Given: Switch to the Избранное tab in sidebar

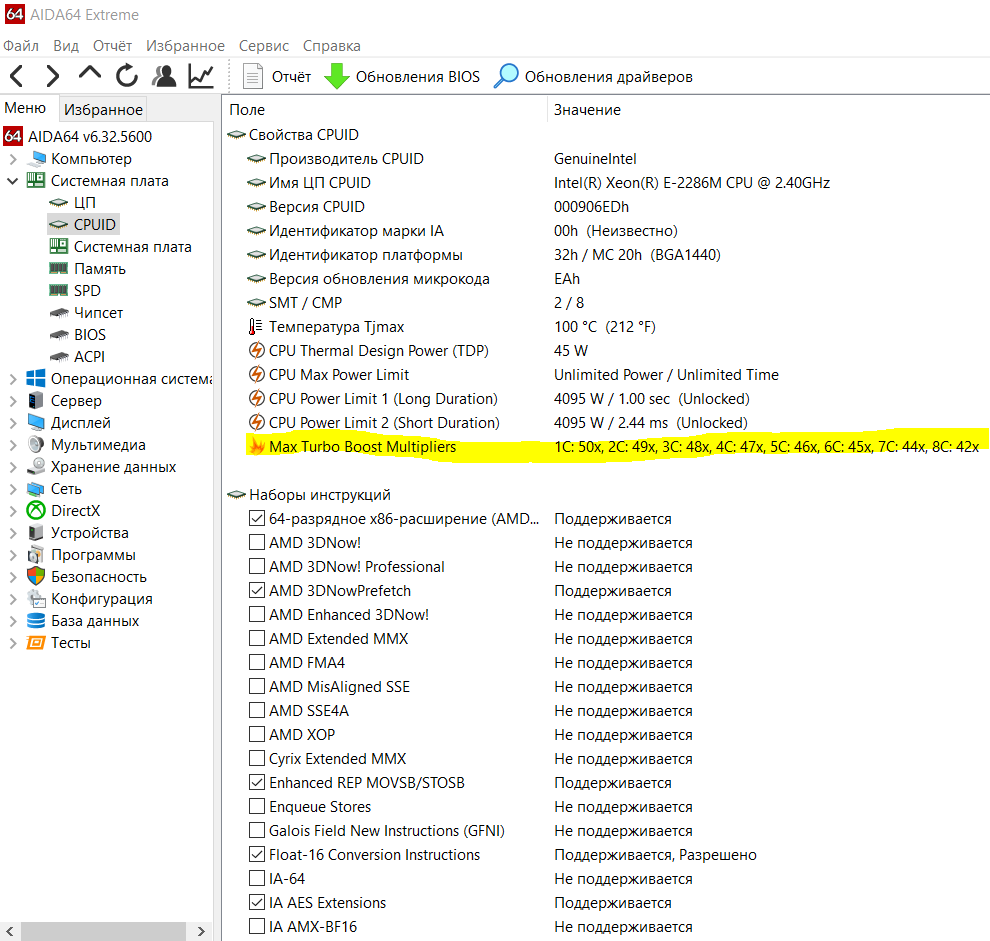Looking at the screenshot, I should 104,109.
